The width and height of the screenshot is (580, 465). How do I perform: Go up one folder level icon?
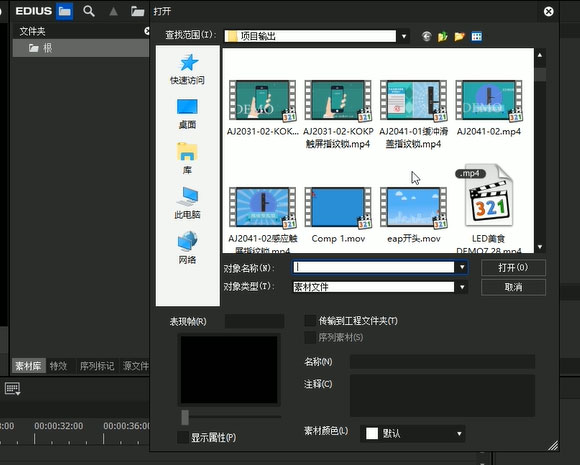point(443,36)
